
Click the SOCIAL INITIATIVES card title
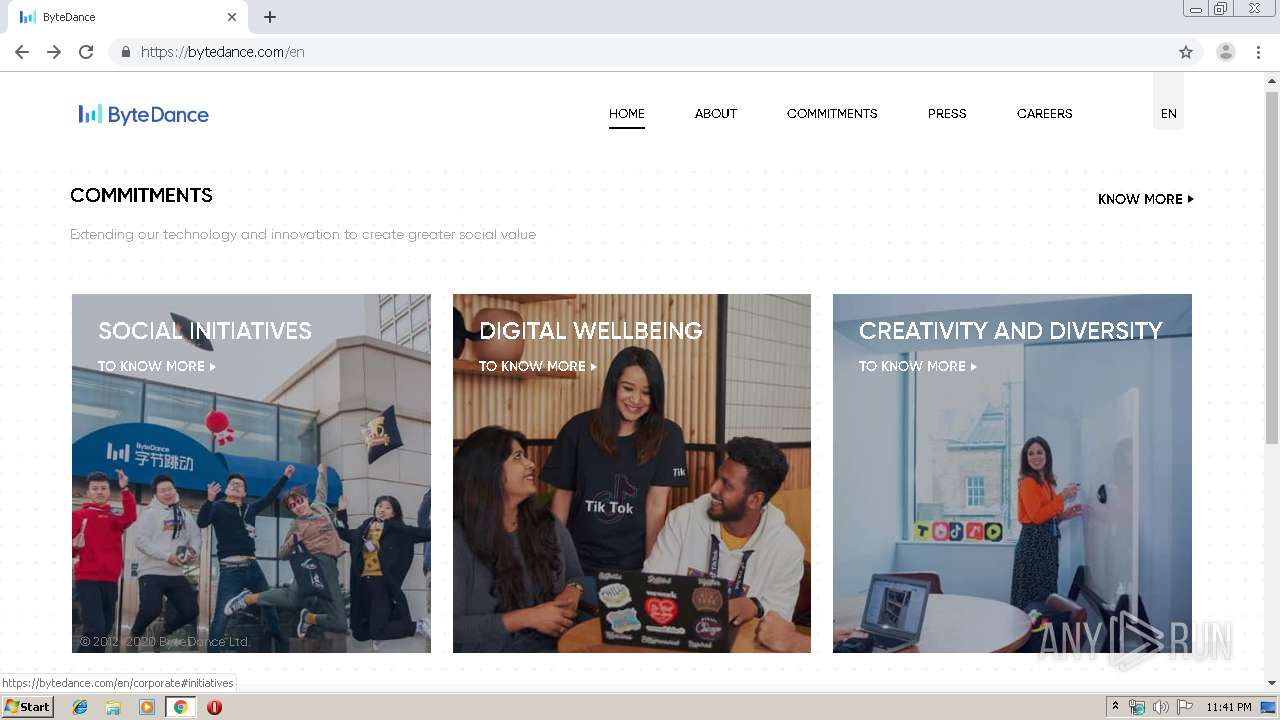[x=205, y=331]
